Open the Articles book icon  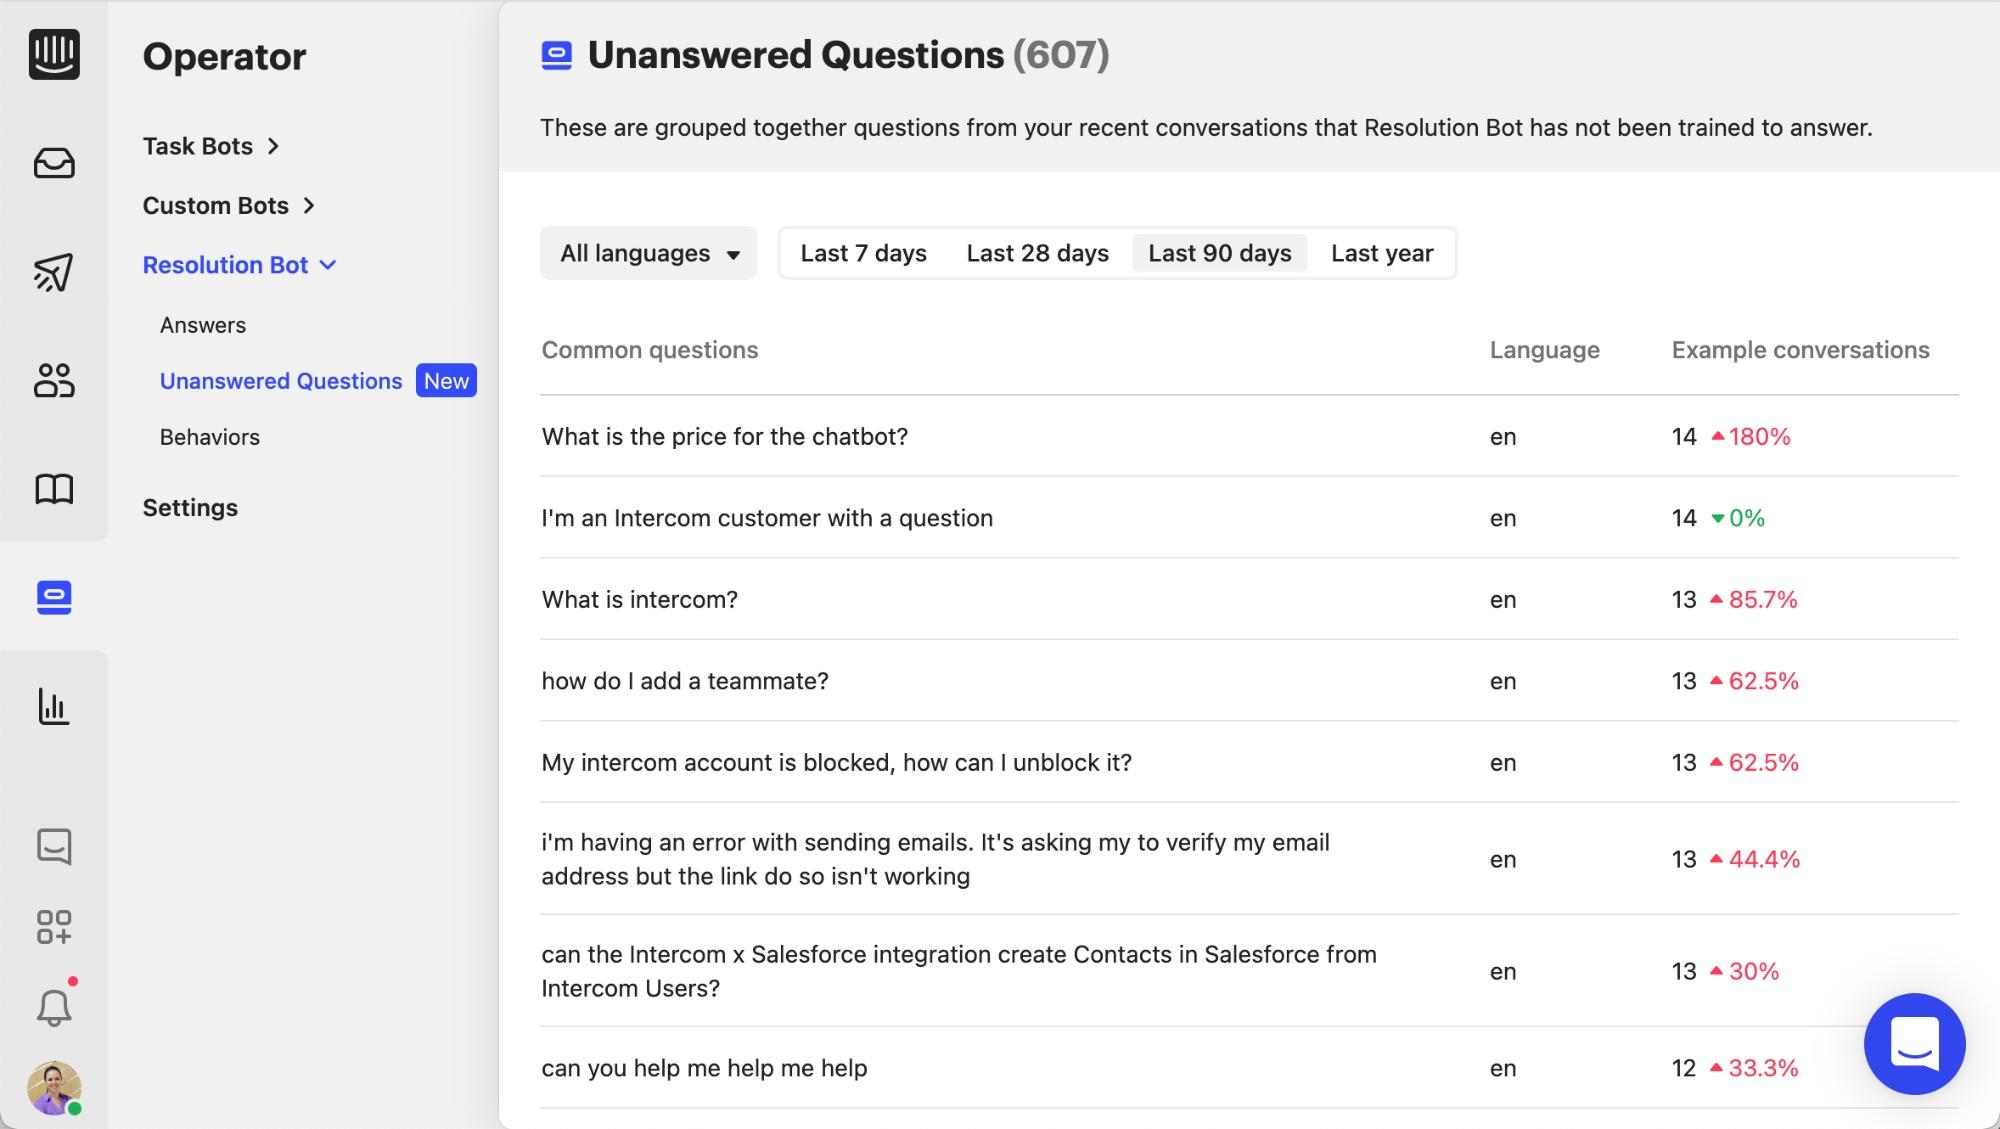[54, 489]
